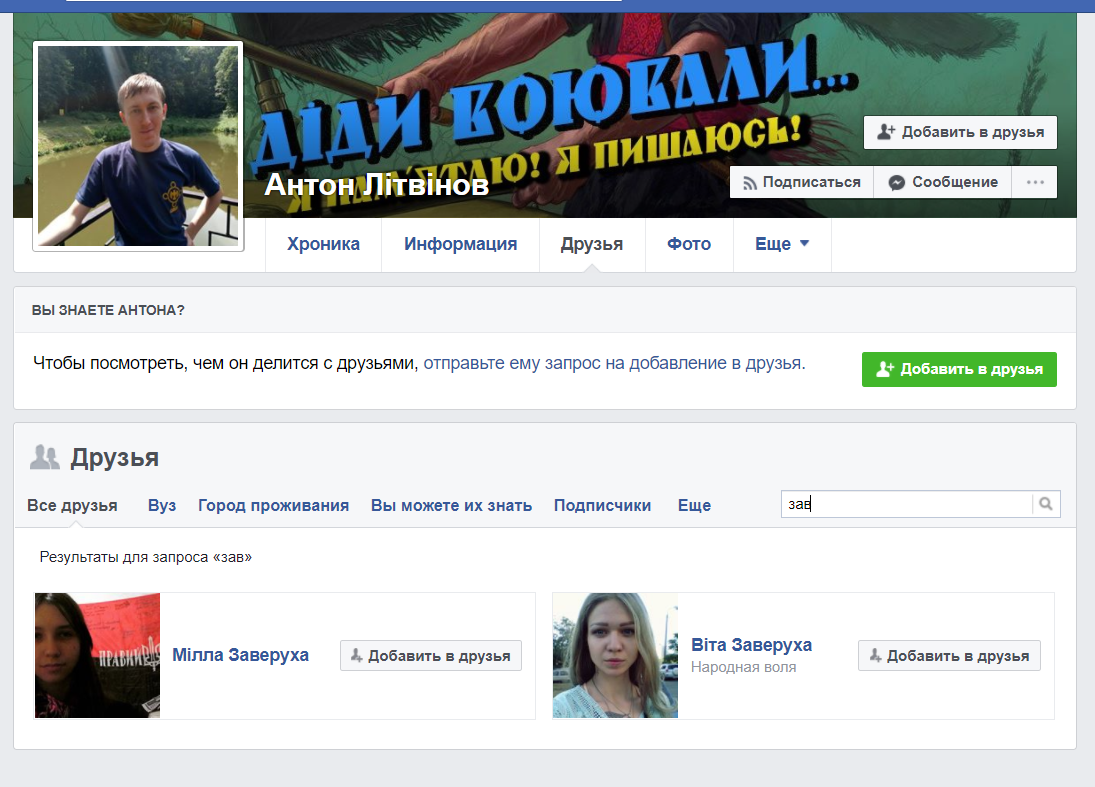Open Віта Заверуха photo thumbnail
The image size is (1095, 787).
(615, 655)
